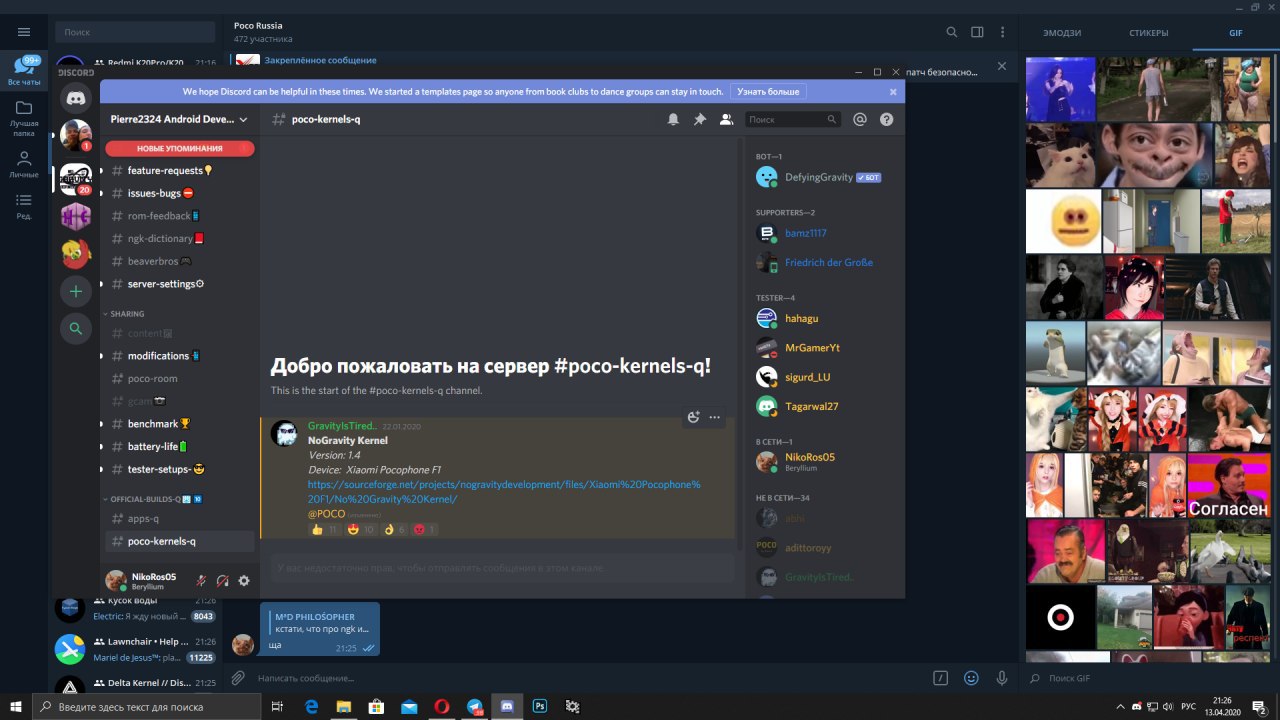1280x720 pixels.
Task: Open Lawnchair • Help chat in Telegram
Action: tap(136, 649)
